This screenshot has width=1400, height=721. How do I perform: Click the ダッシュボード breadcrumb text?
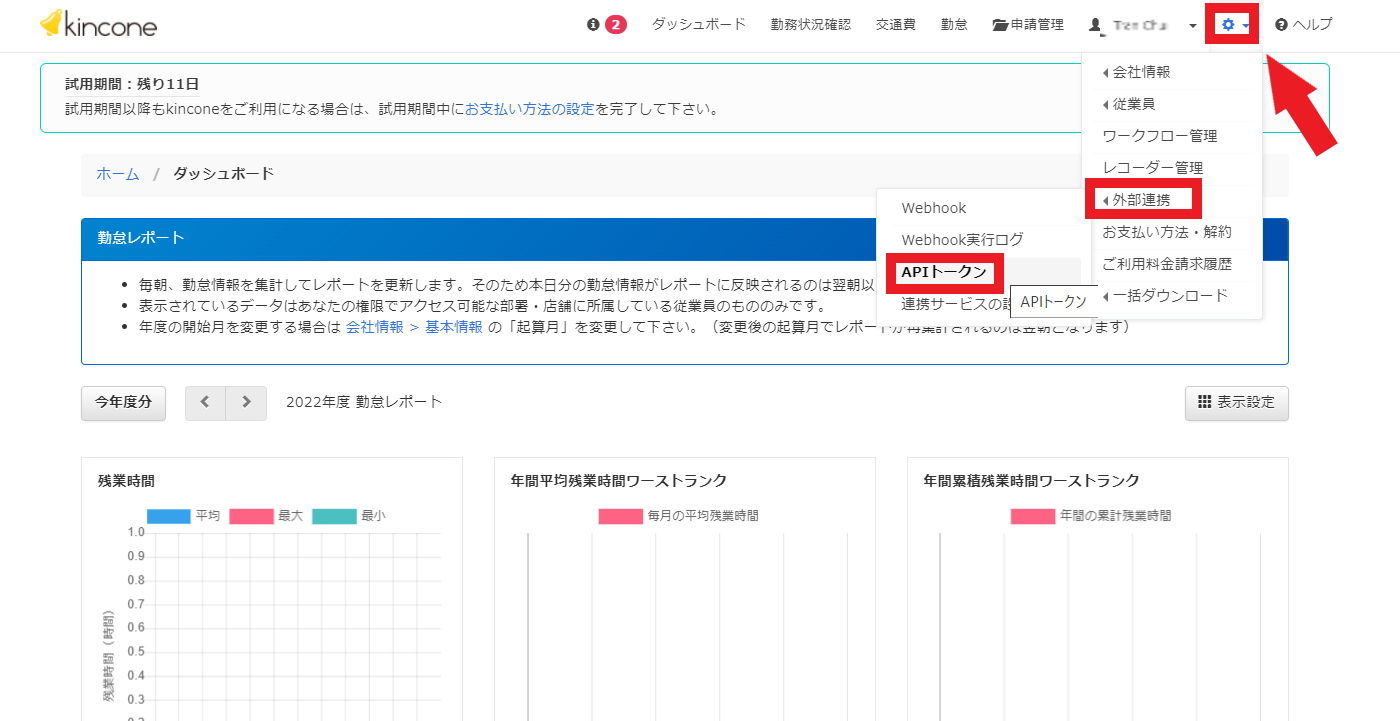click(224, 174)
